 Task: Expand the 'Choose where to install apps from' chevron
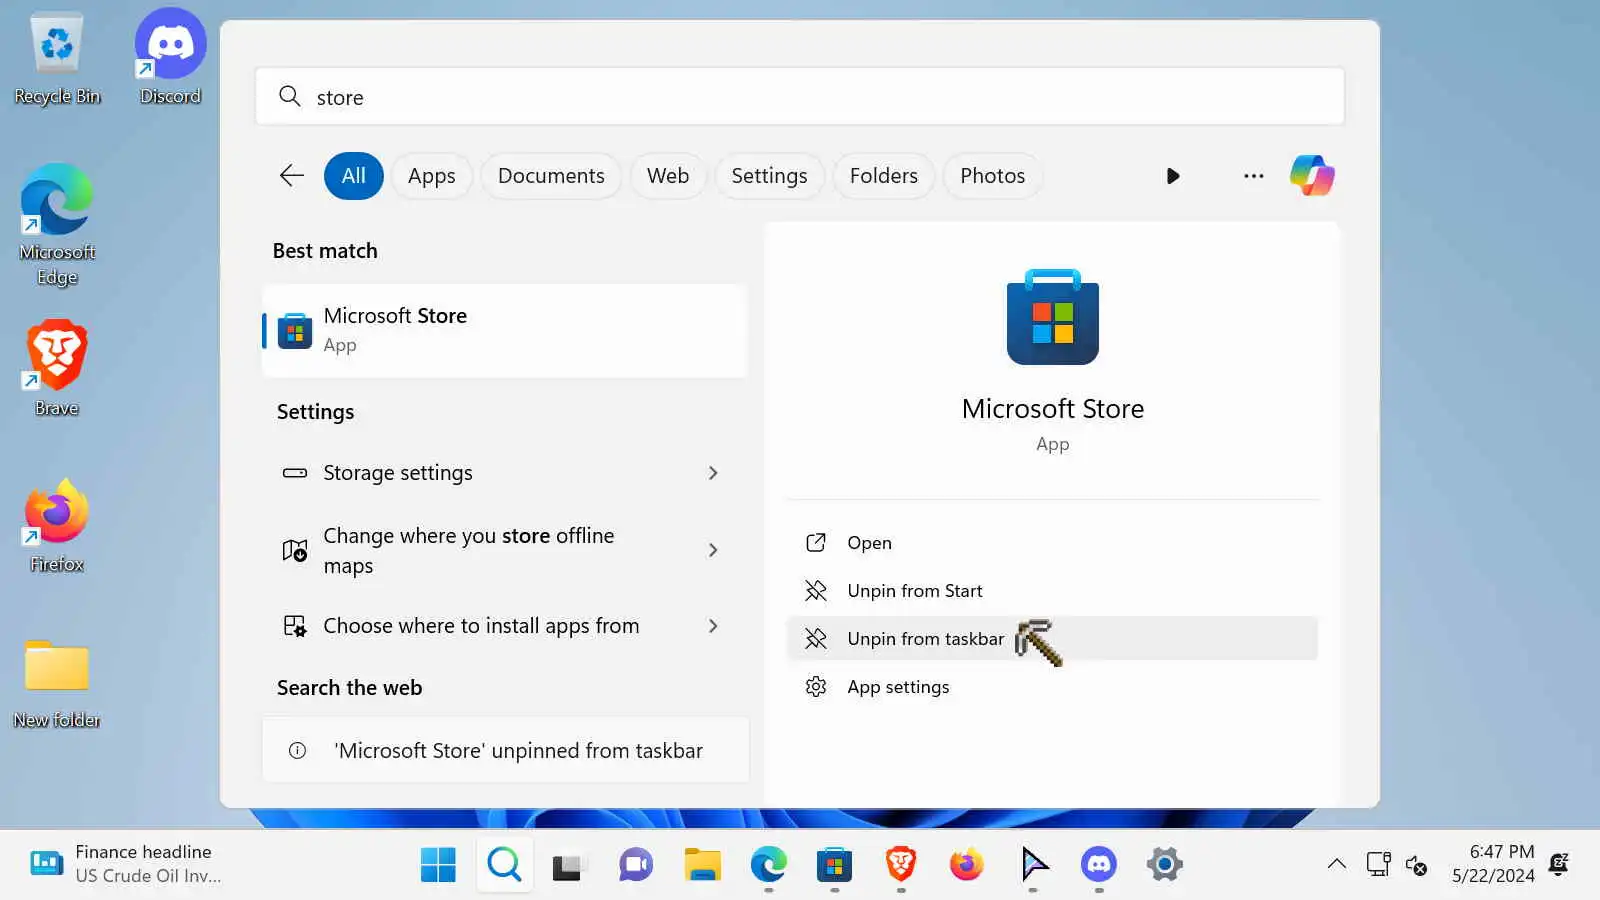point(713,626)
